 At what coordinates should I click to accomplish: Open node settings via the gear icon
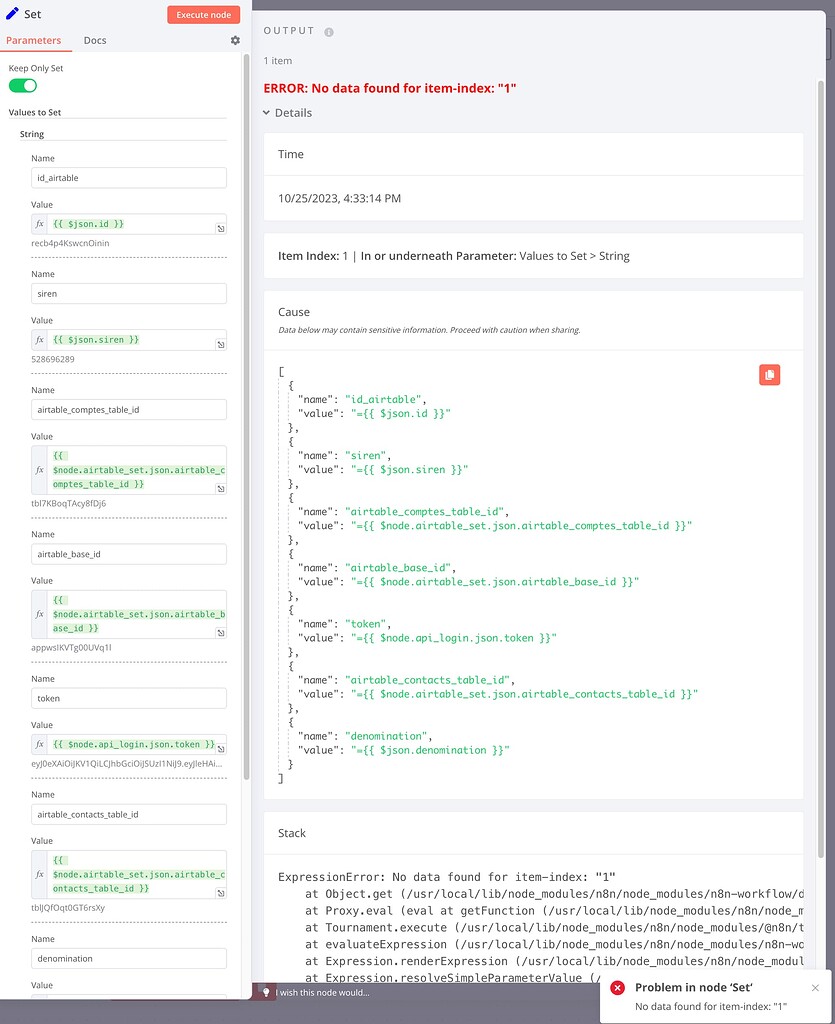(x=235, y=41)
